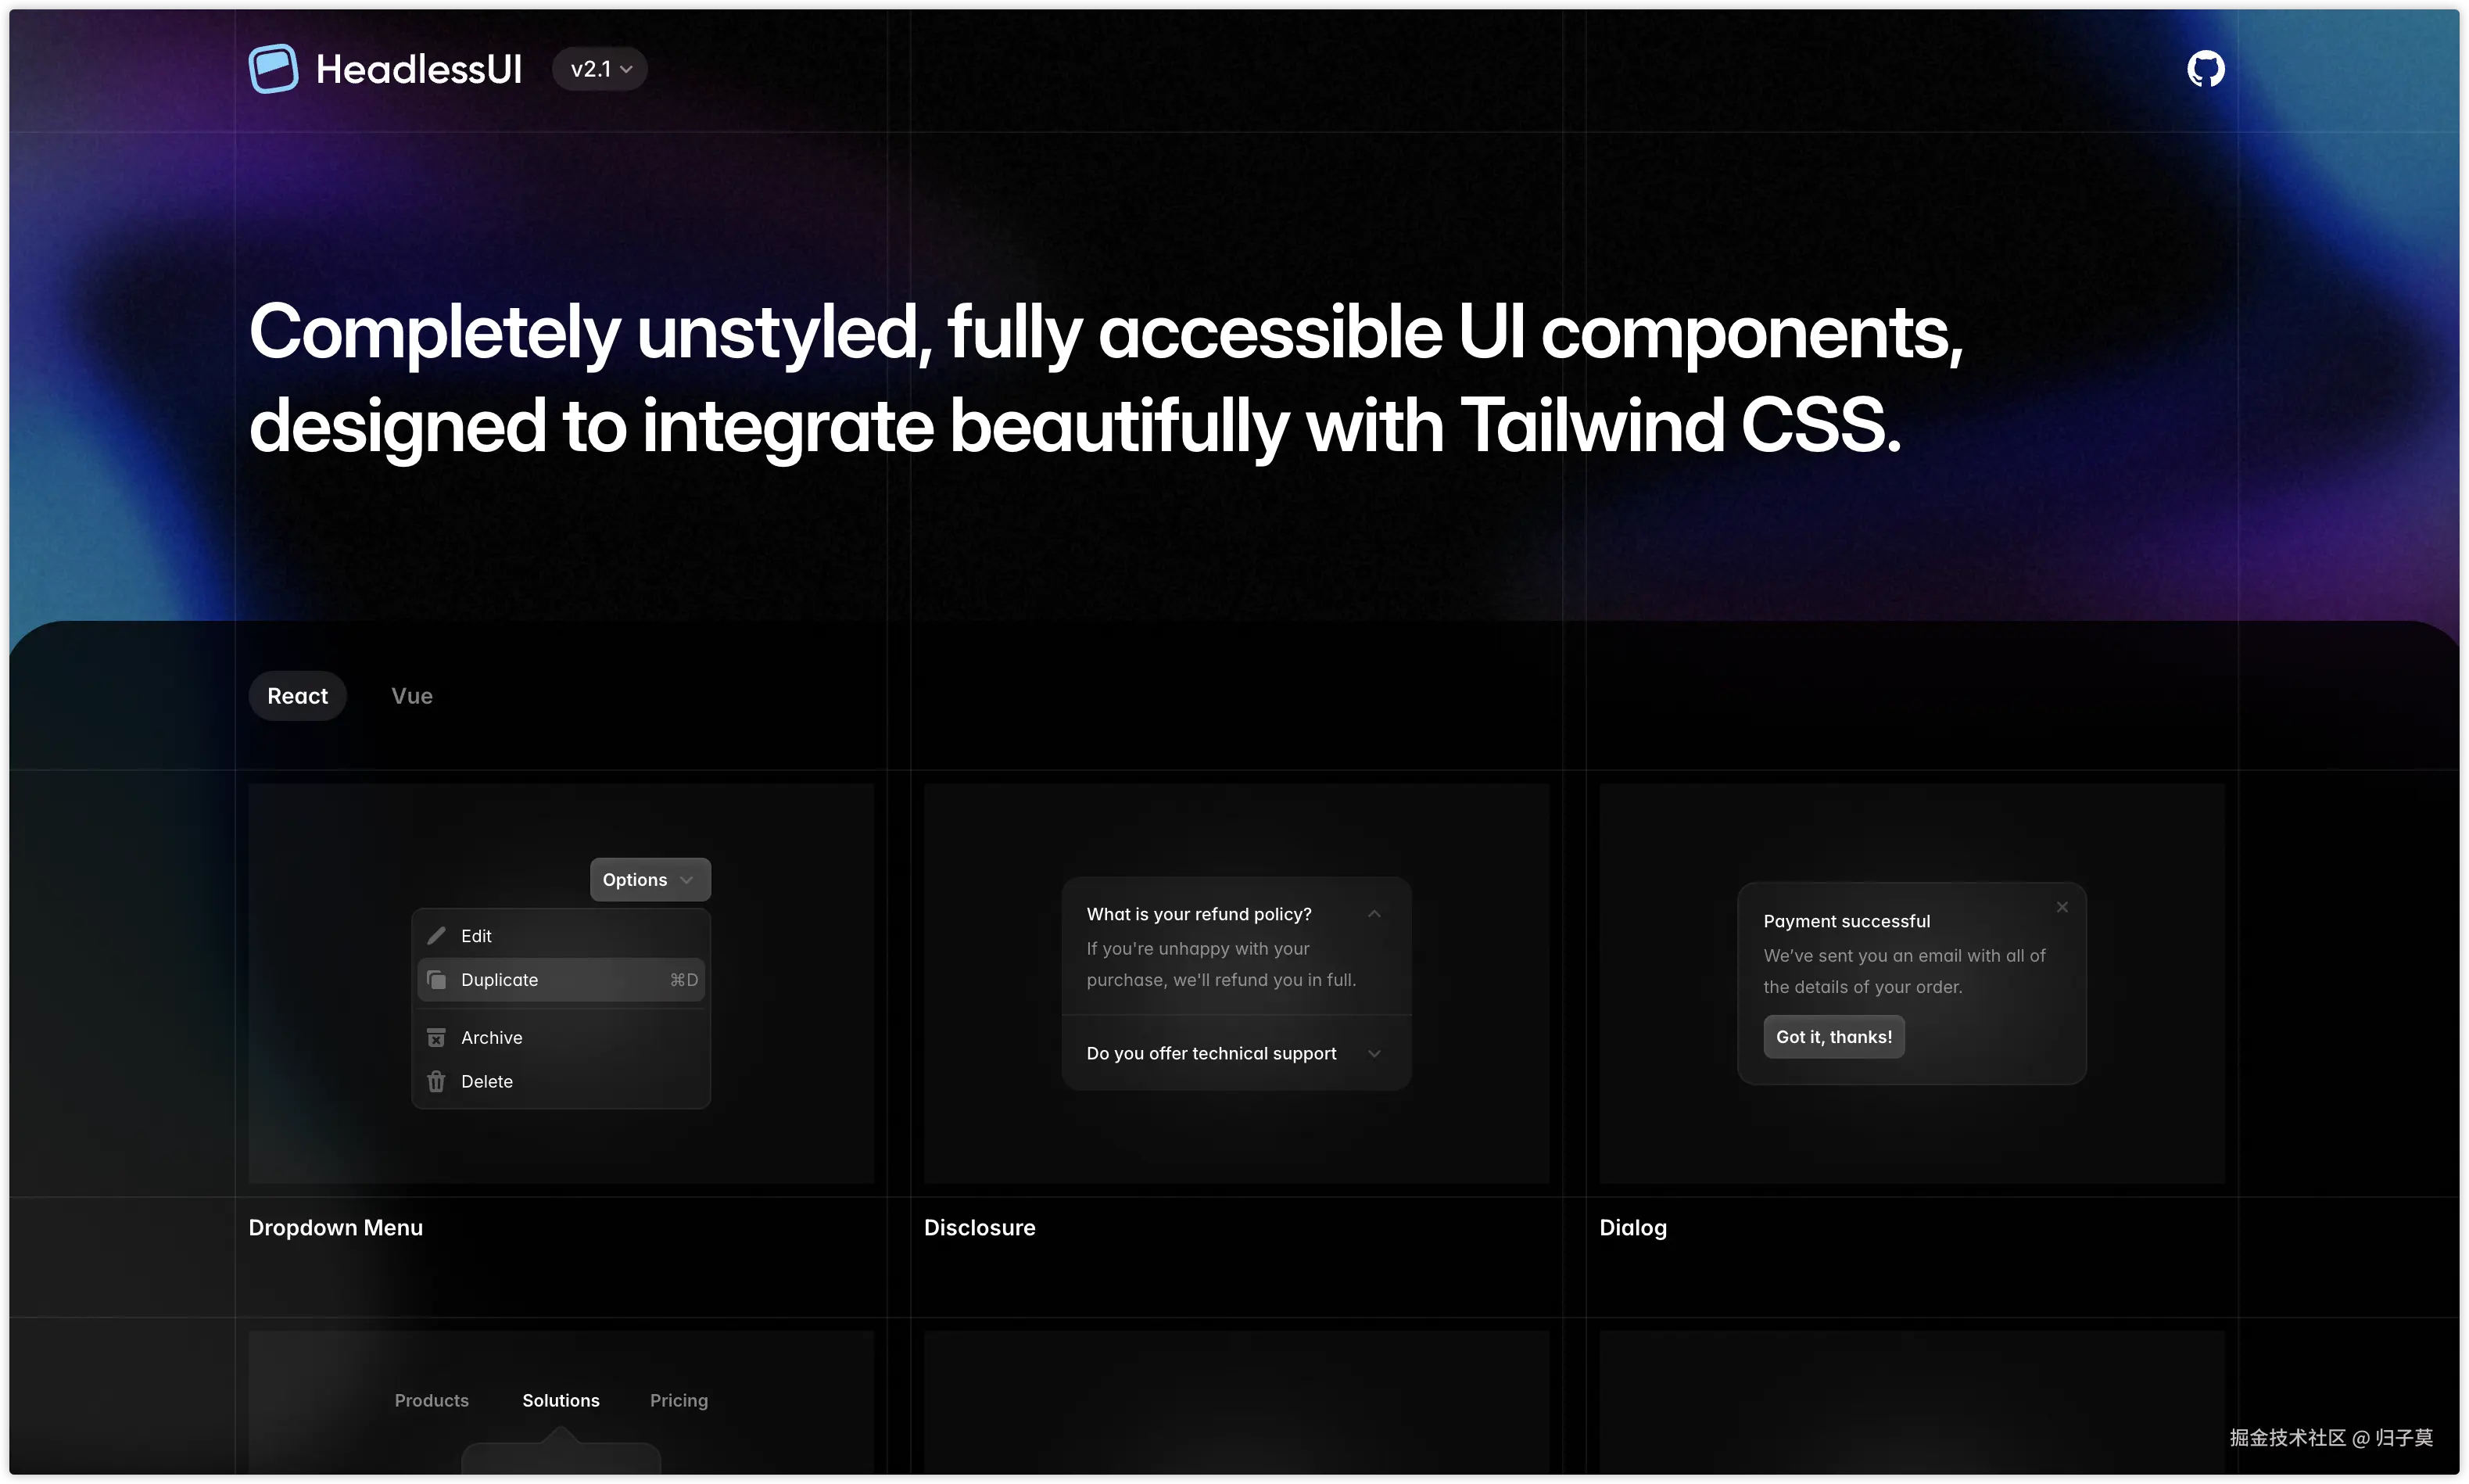Open the v2.1 version dropdown

[600, 69]
